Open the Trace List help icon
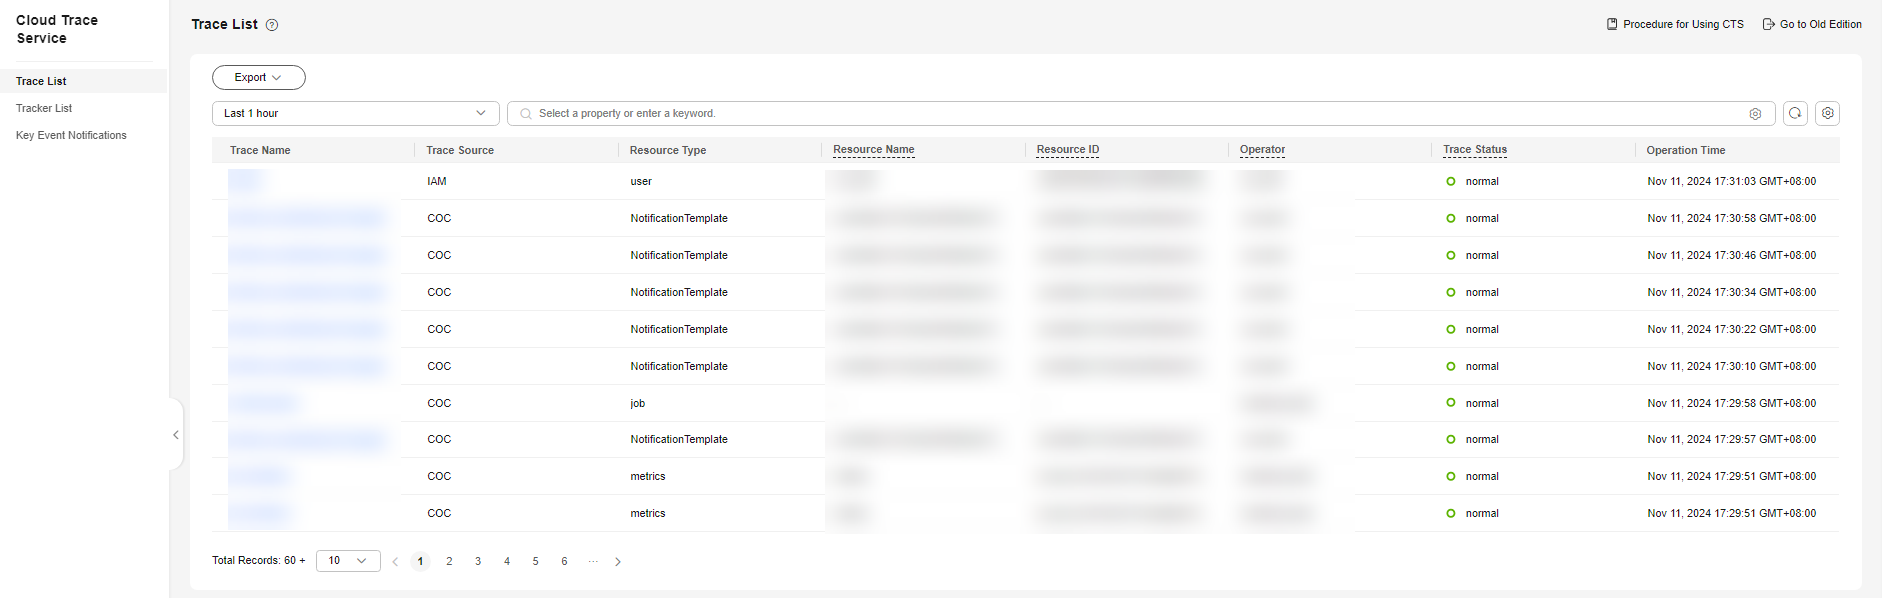 (272, 25)
